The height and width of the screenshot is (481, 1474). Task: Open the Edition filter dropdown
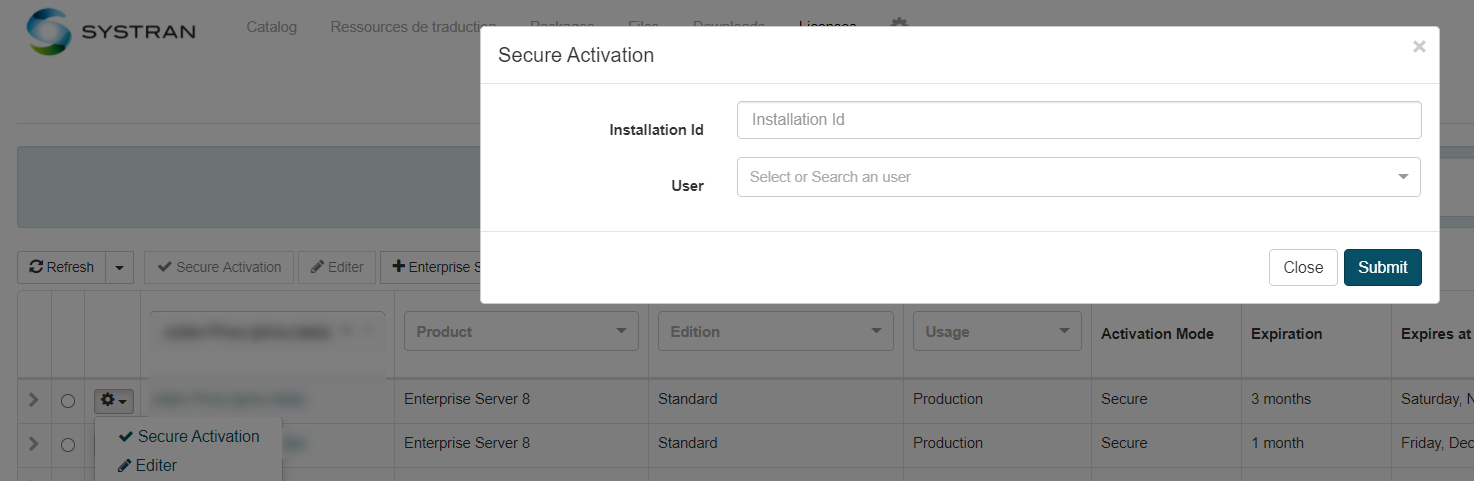[x=775, y=331]
